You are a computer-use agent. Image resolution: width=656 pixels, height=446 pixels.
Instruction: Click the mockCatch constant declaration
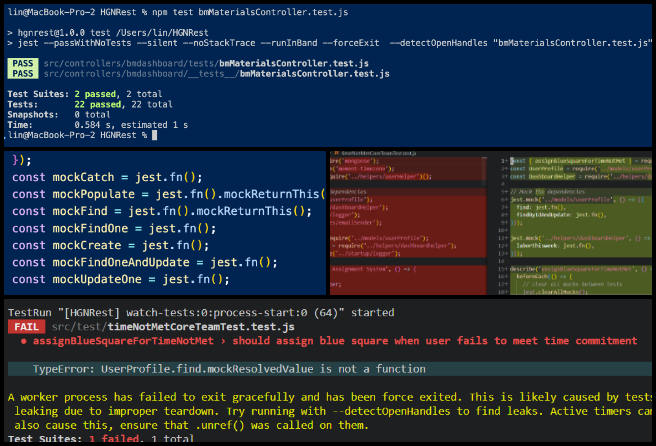click(x=107, y=177)
